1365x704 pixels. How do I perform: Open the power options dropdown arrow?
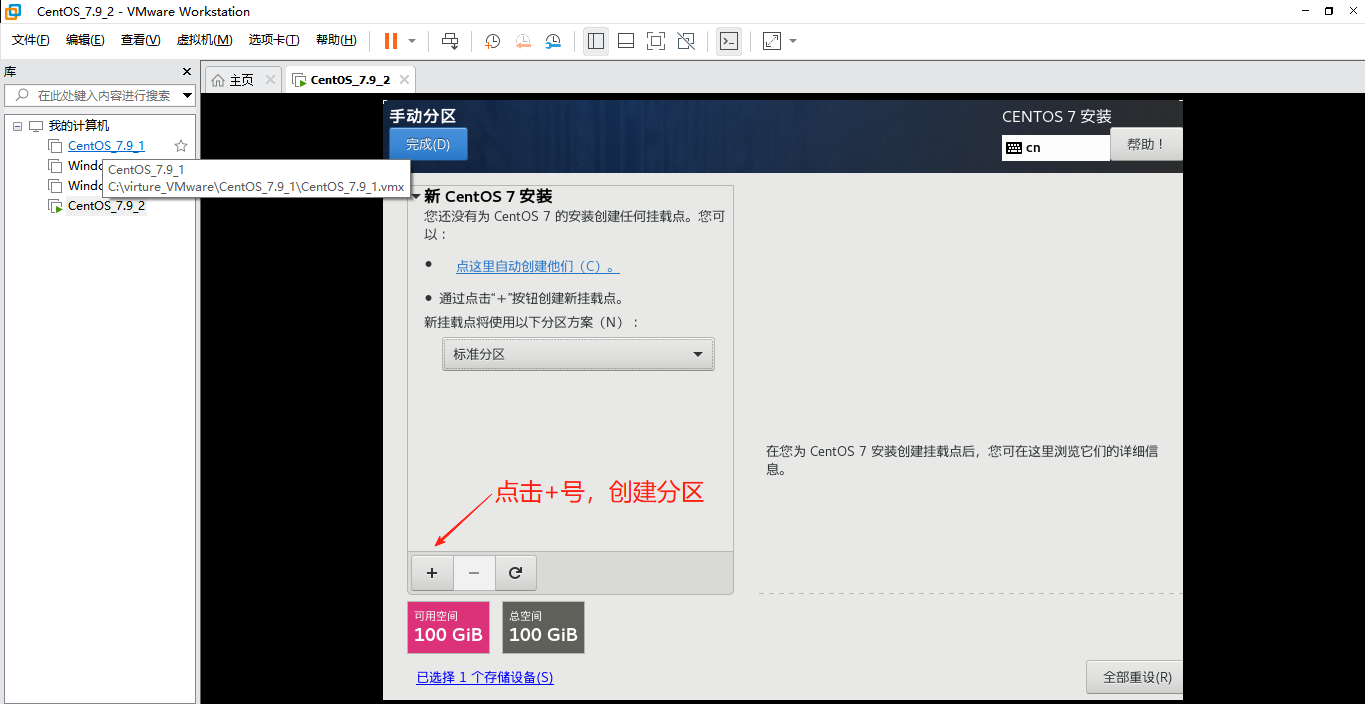coord(412,41)
